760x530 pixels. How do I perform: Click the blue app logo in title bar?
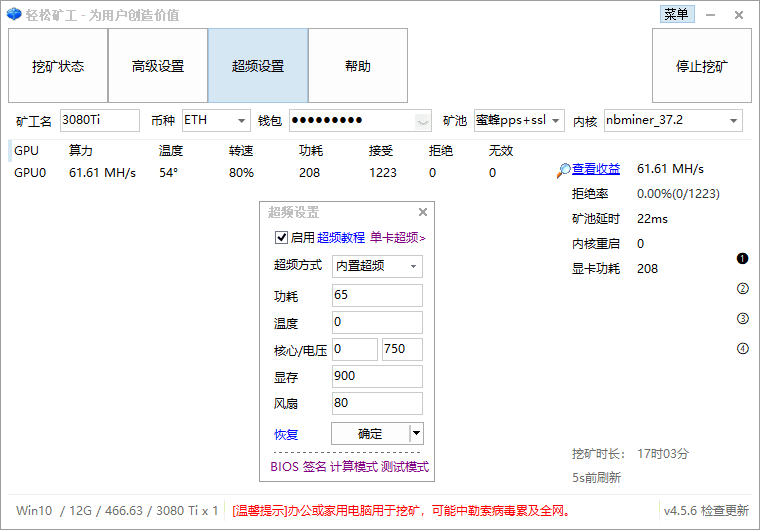(13, 14)
